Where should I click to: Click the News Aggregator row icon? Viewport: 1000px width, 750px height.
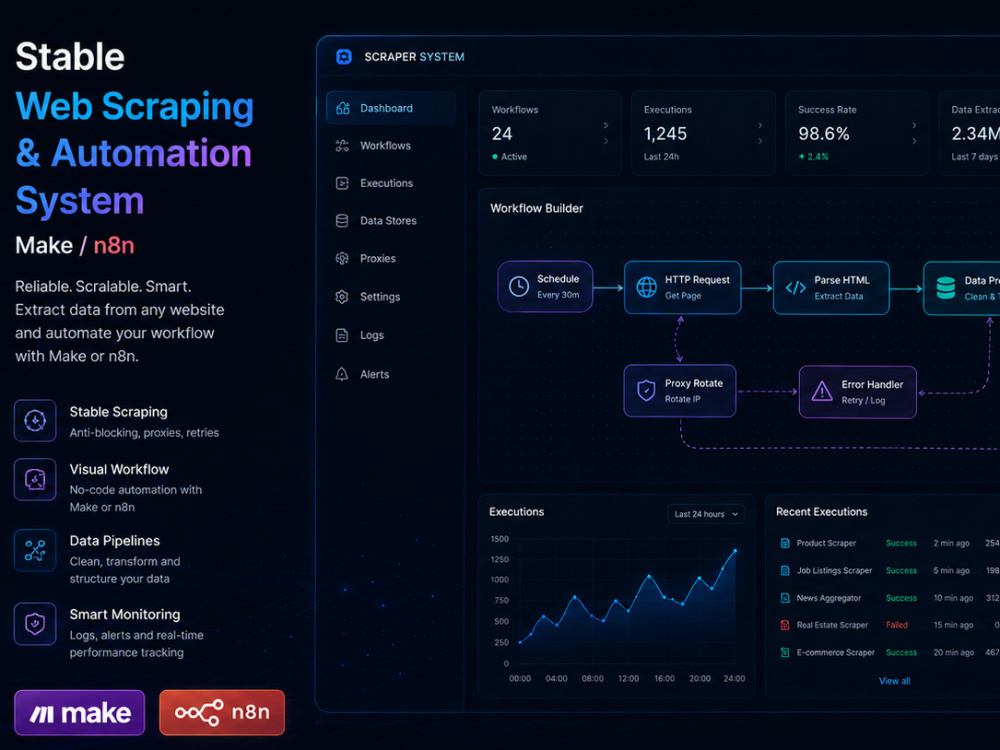click(785, 598)
